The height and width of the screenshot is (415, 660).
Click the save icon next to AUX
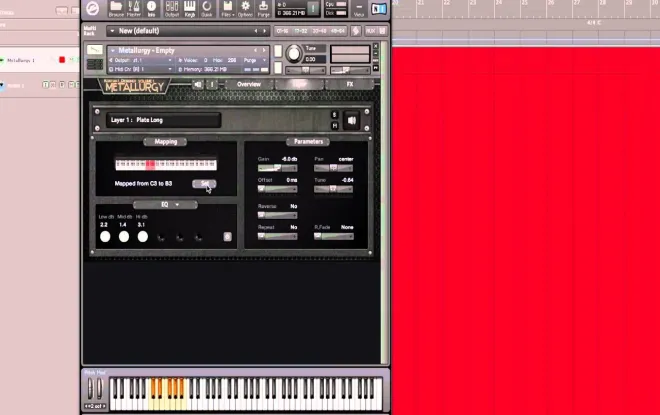382,31
